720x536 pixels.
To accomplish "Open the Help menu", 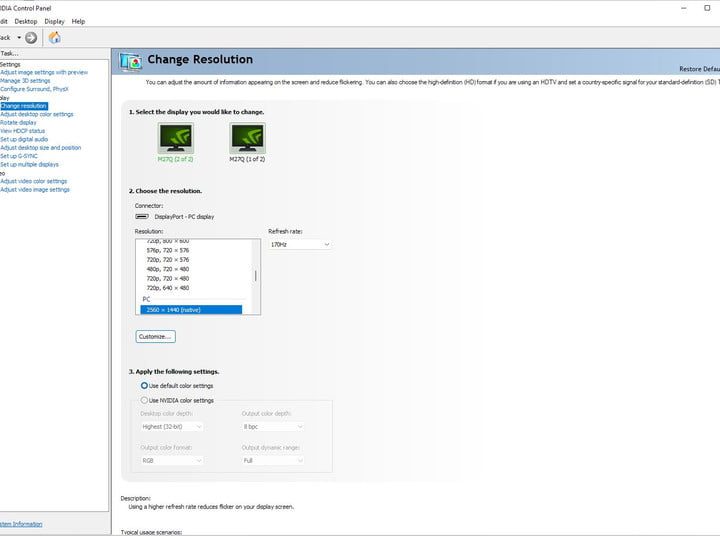I will click(x=78, y=21).
